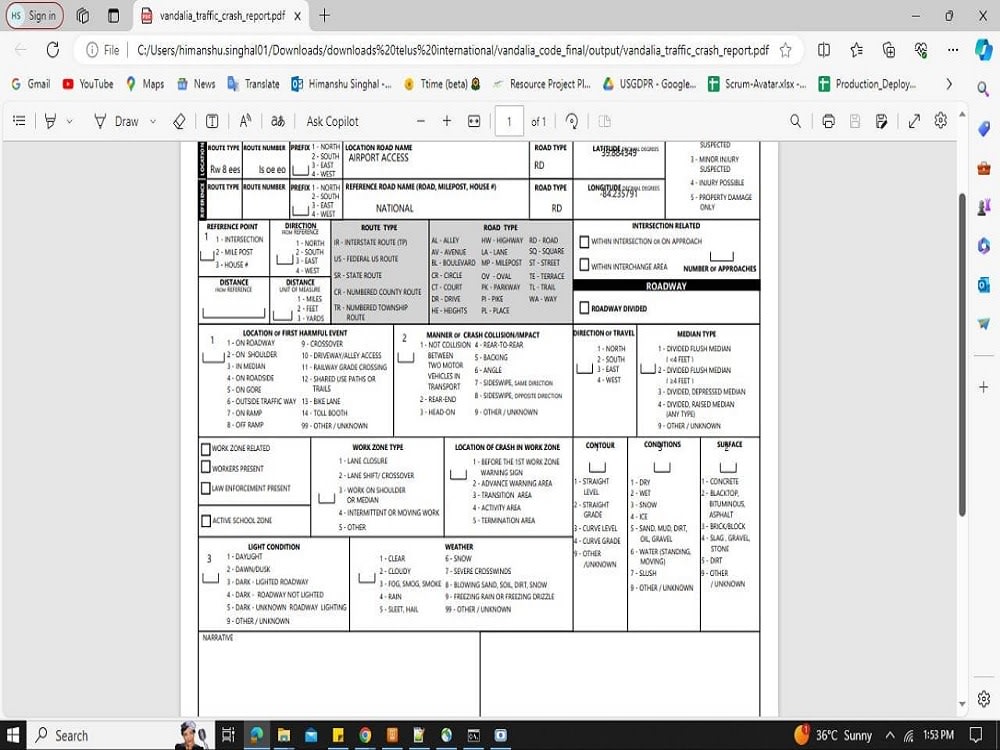This screenshot has width=1000, height=750.
Task: Enter full screen mode
Action: click(915, 121)
